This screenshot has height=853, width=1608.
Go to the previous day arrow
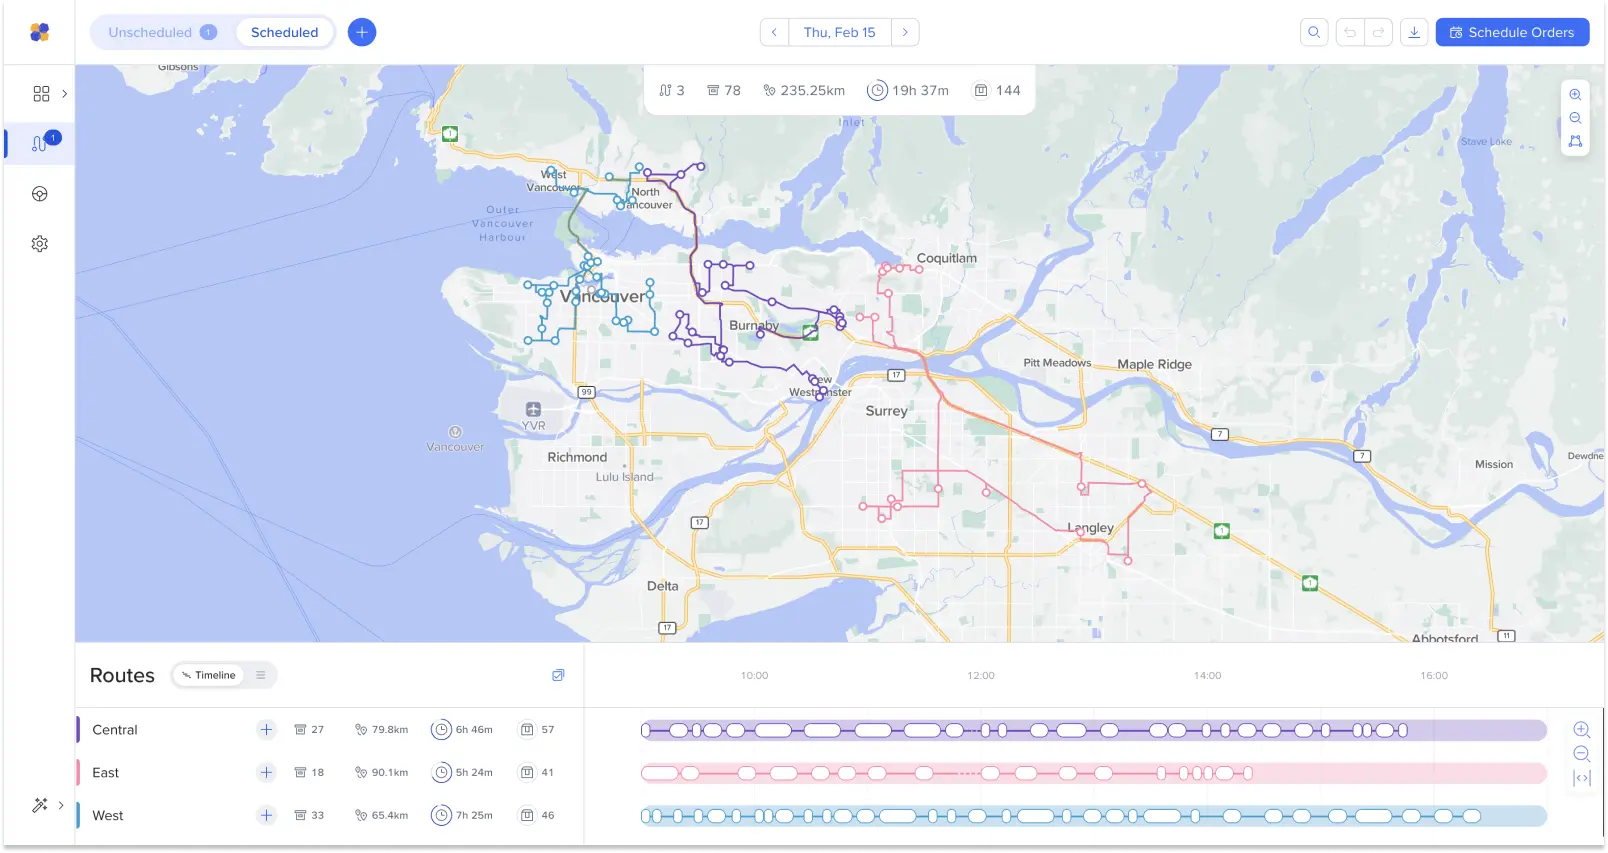click(774, 32)
